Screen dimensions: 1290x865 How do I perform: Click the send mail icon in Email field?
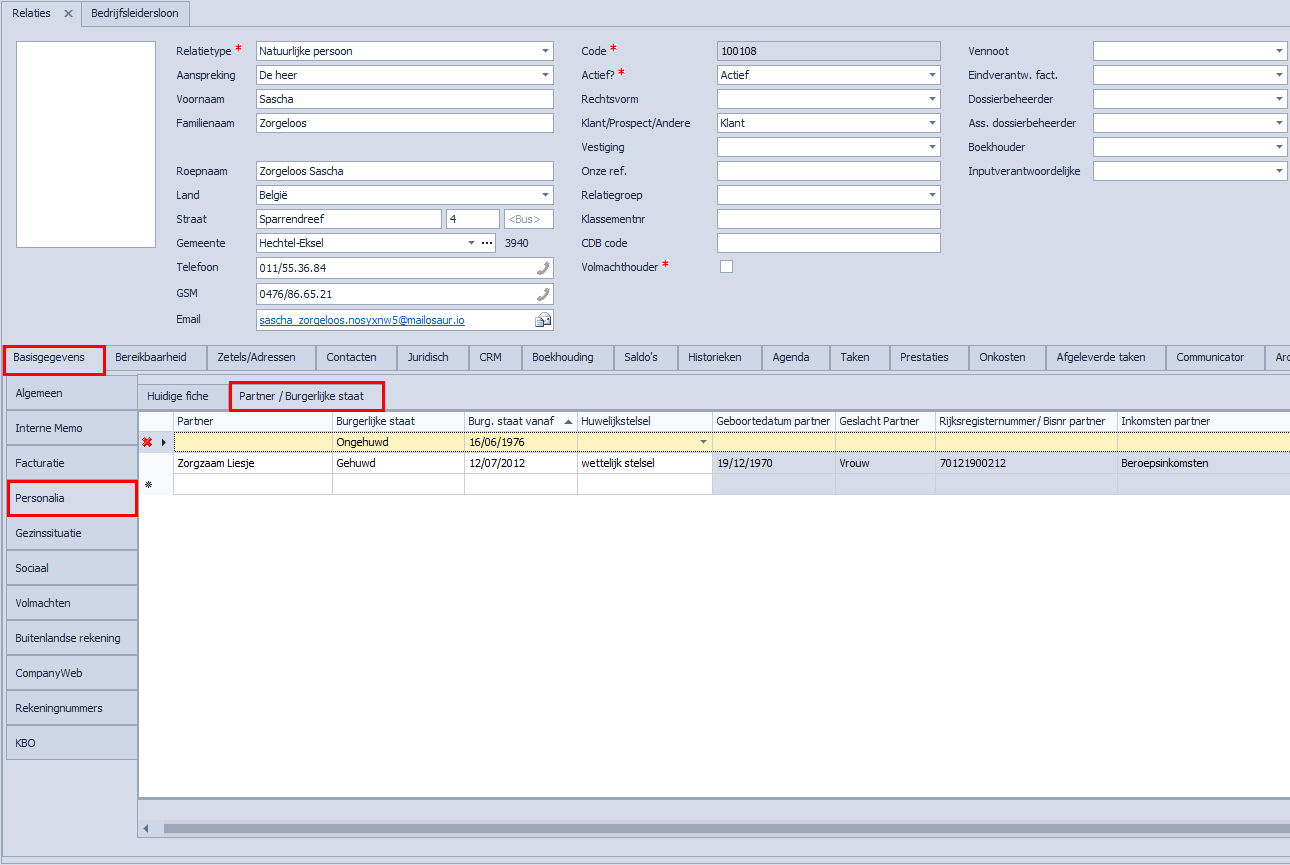click(x=543, y=320)
